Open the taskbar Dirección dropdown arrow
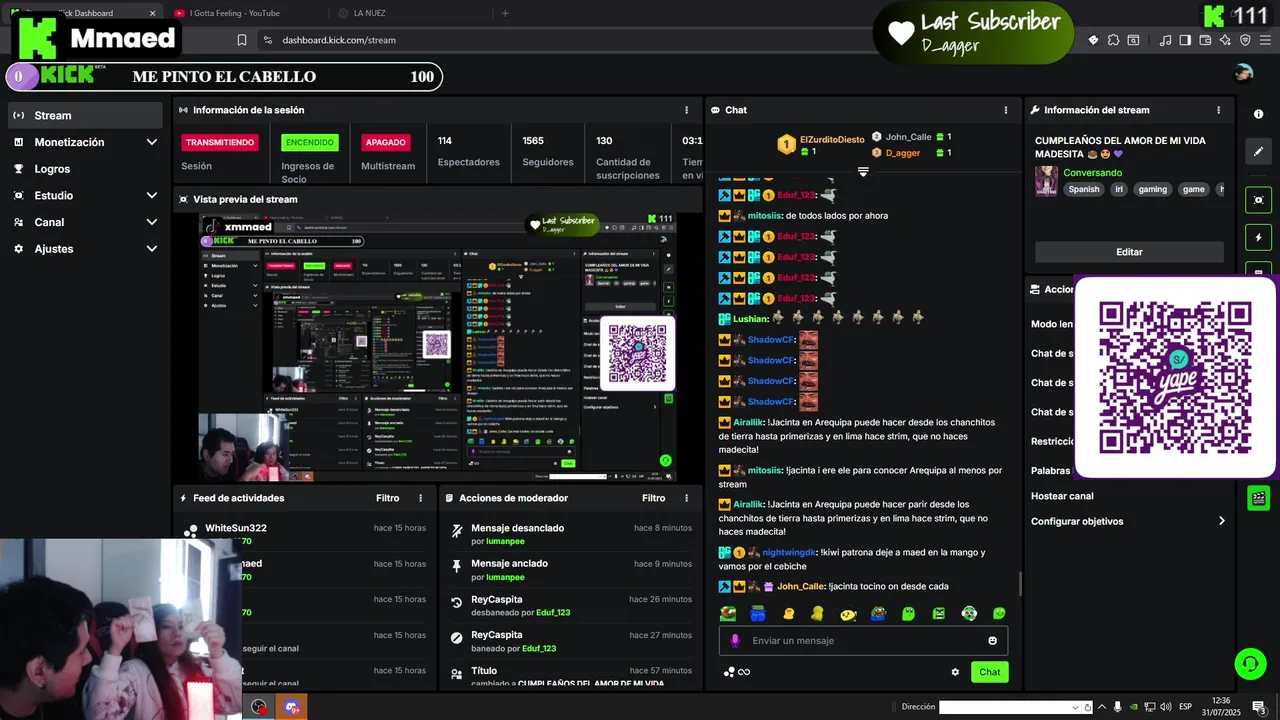 click(1074, 707)
